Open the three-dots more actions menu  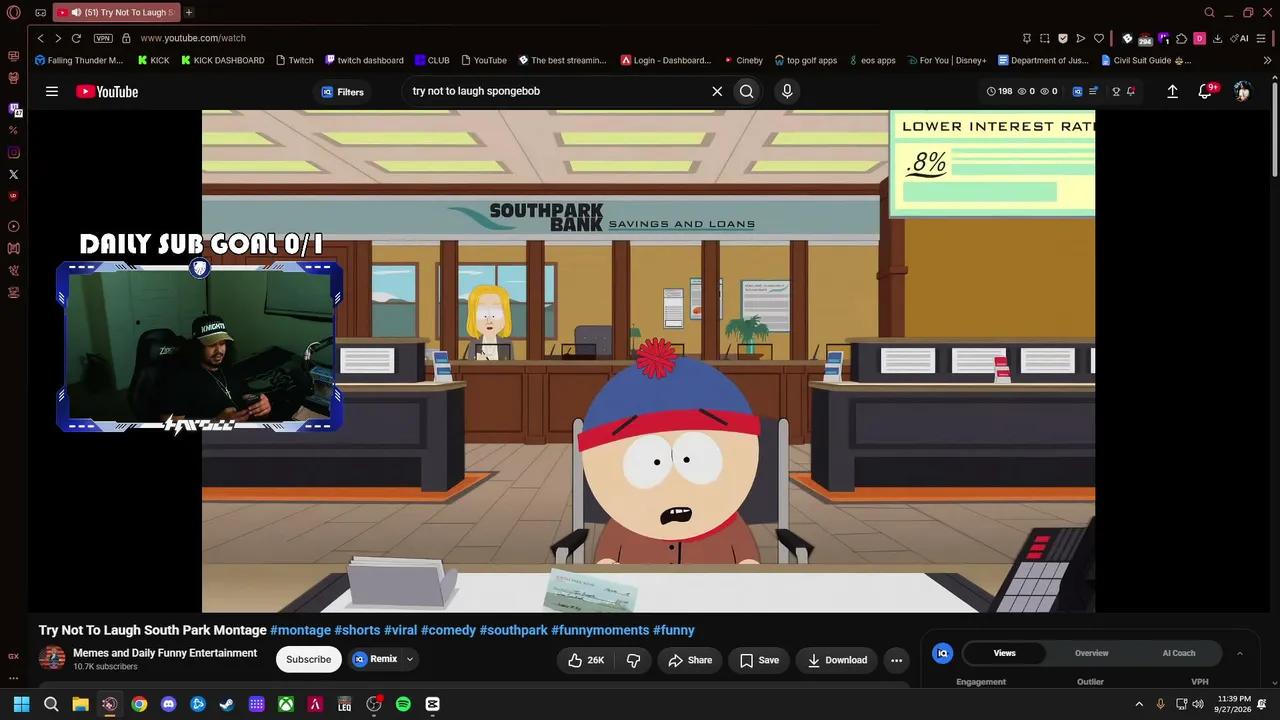coord(897,660)
